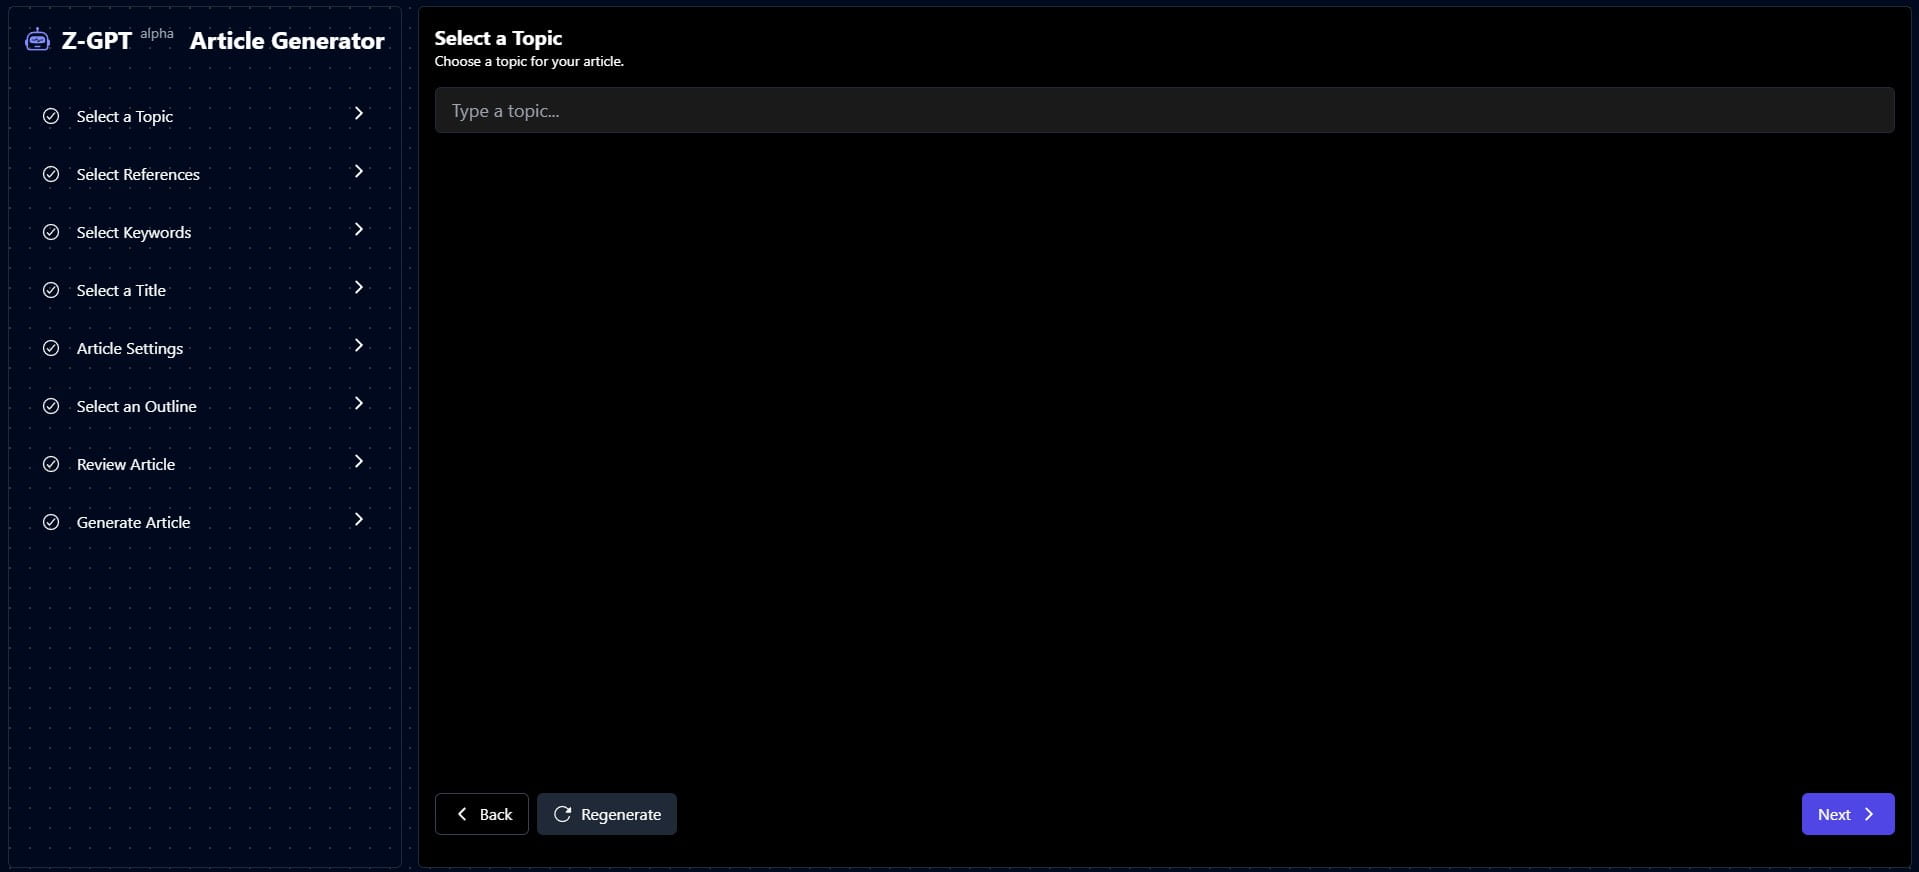Click the Back button
The image size is (1919, 872).
tap(482, 814)
